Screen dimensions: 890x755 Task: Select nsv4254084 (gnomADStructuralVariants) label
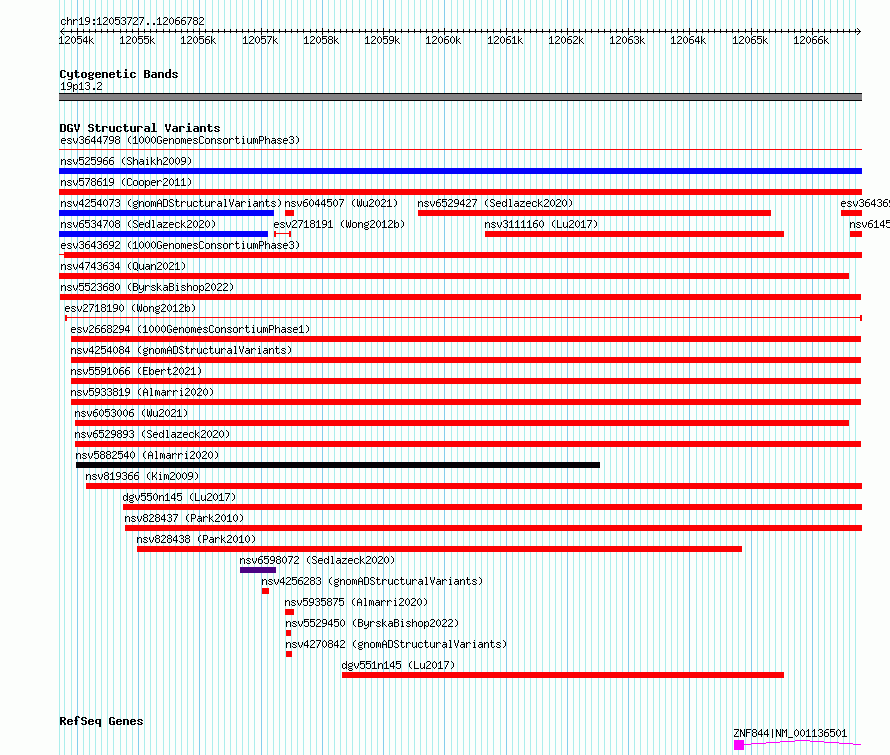pyautogui.click(x=181, y=350)
